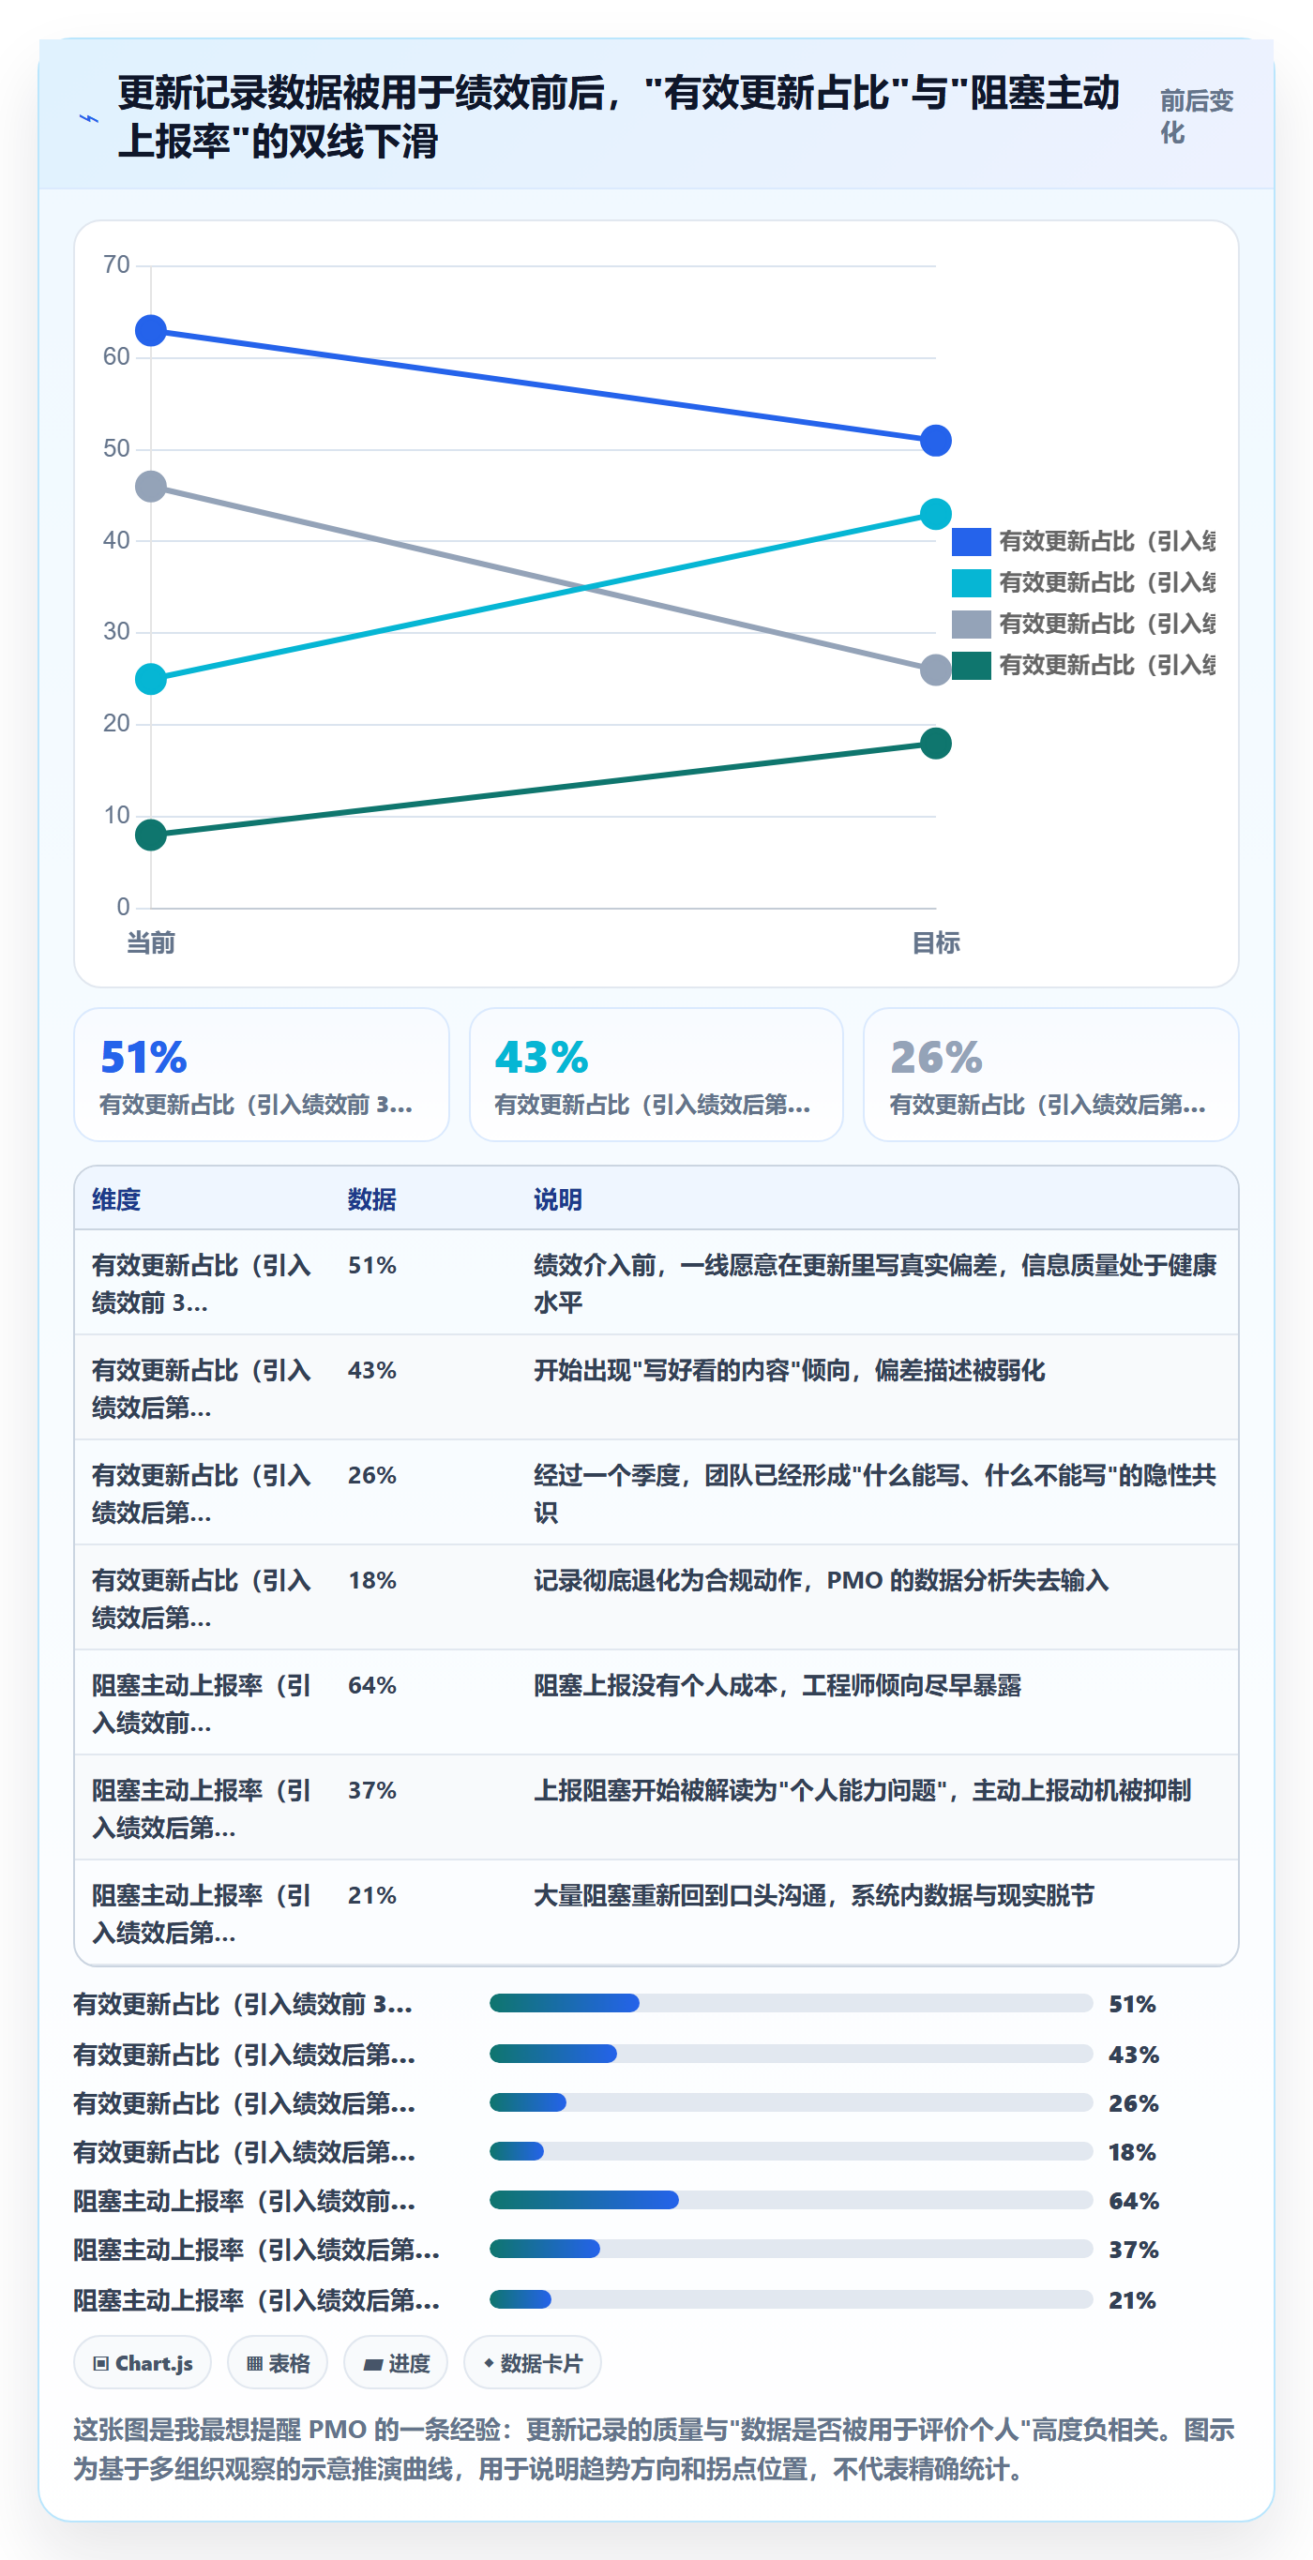Click the cyan legend swatch in the chart
1313x2560 pixels.
(970, 582)
